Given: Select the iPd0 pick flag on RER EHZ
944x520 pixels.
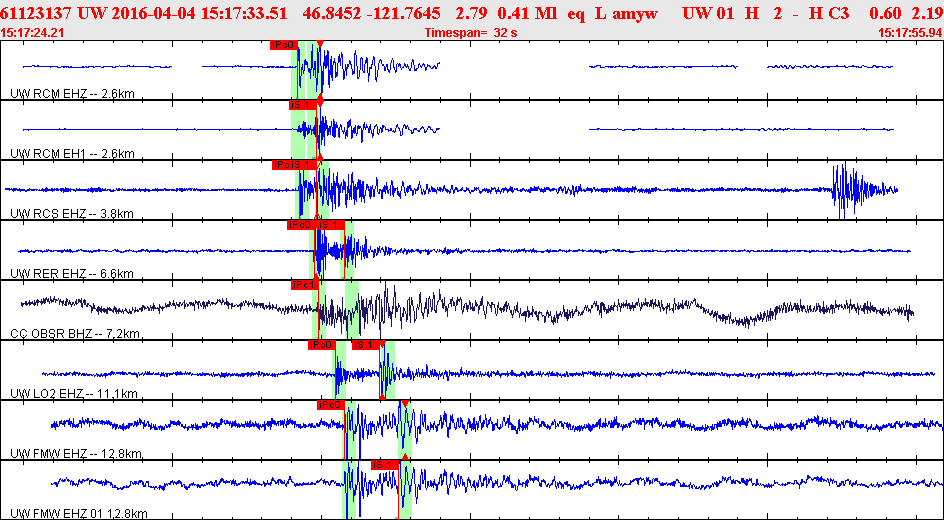Looking at the screenshot, I should pyautogui.click(x=300, y=225).
